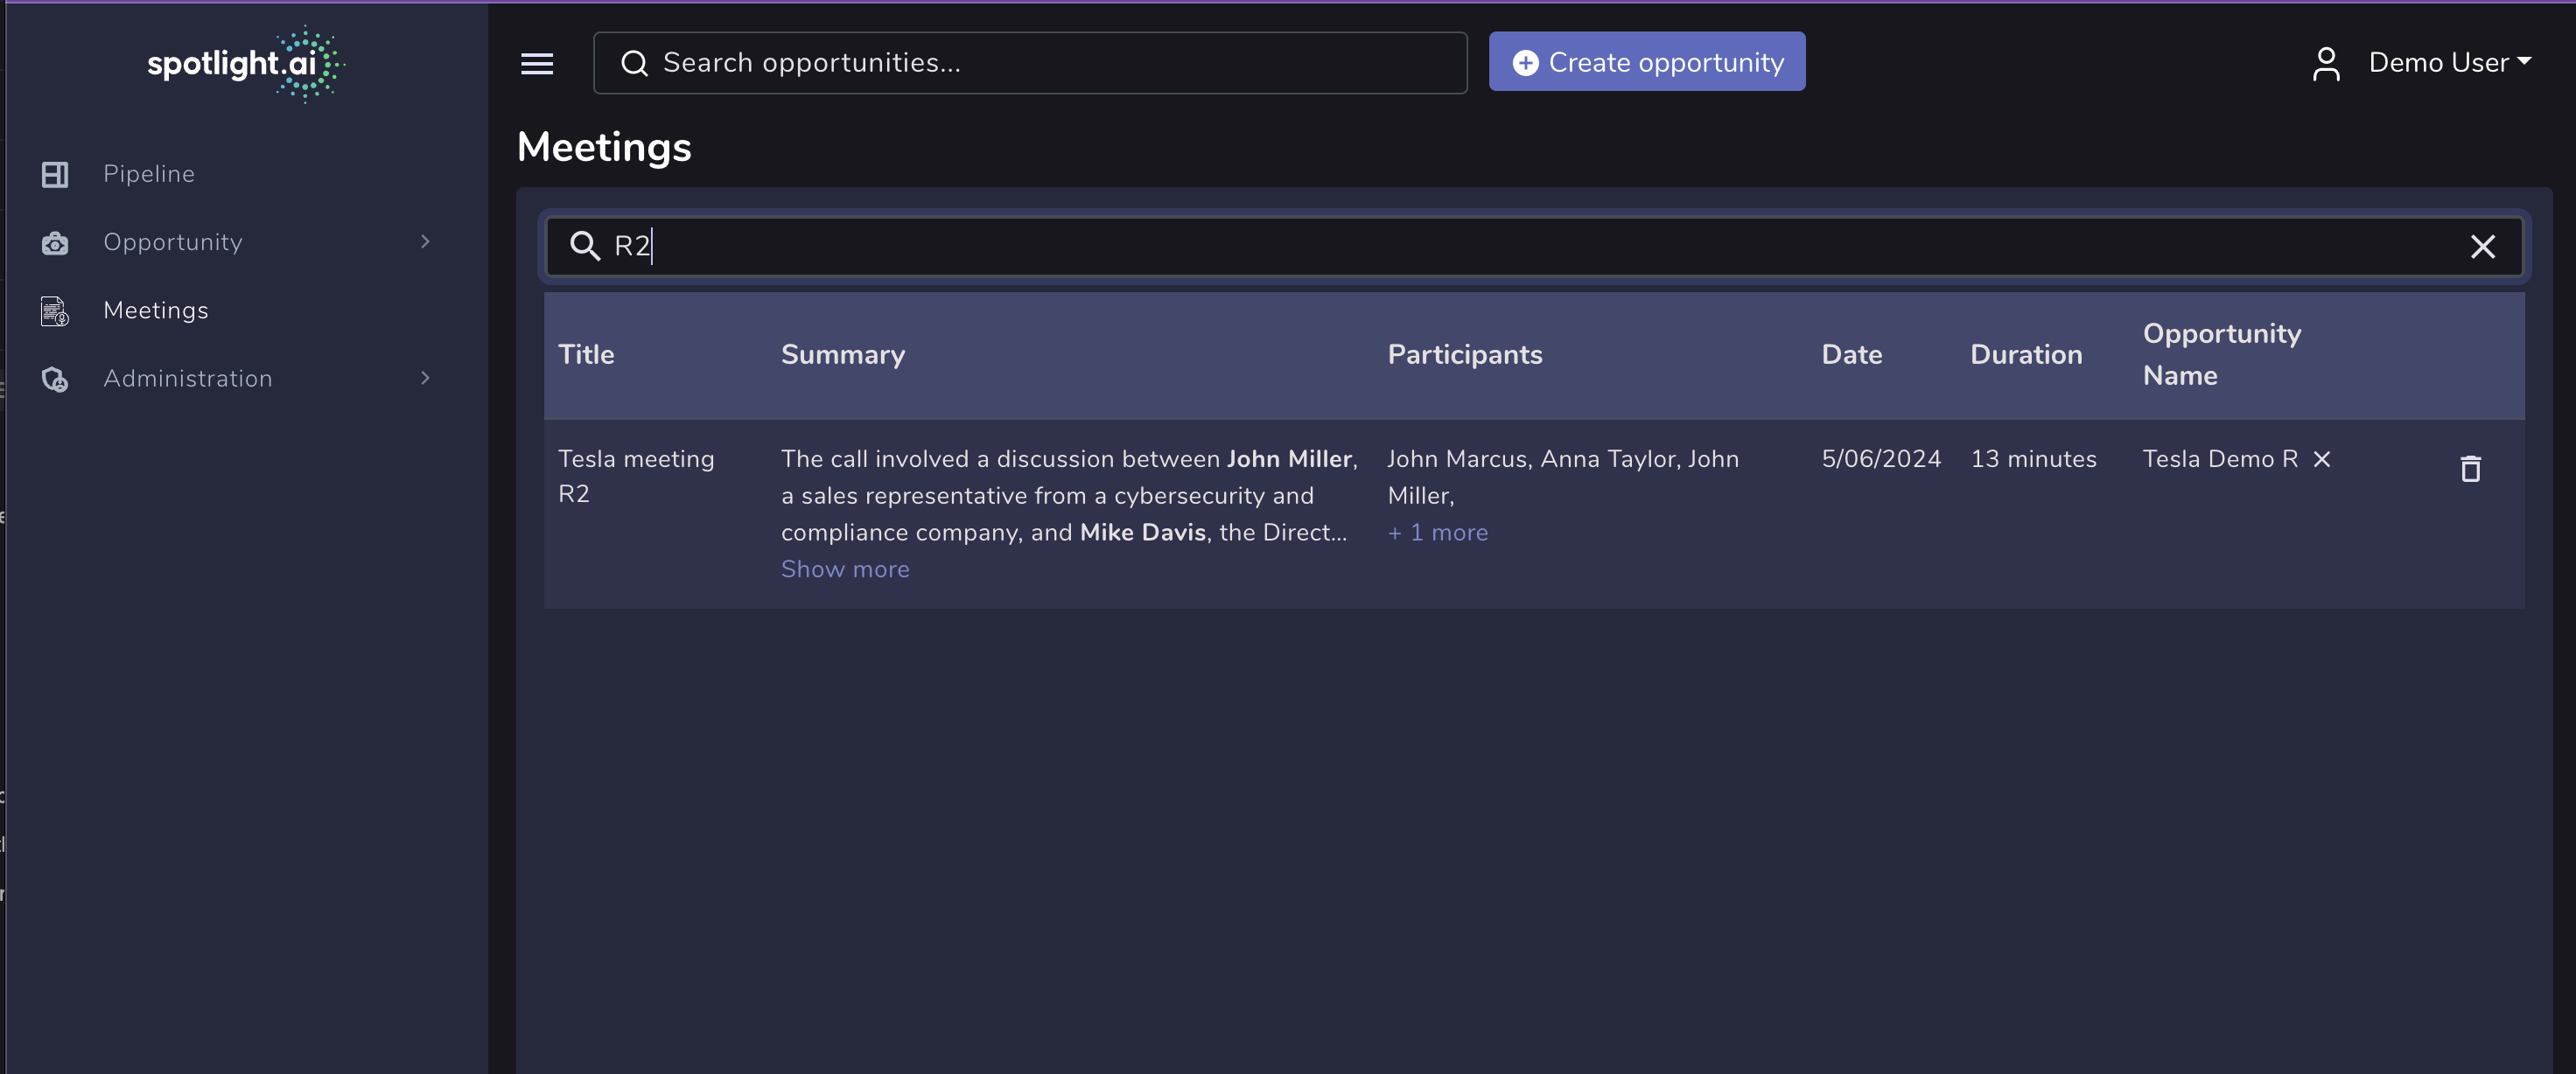The image size is (2576, 1074).
Task: Click the Meetings sidebar icon
Action: click(x=55, y=311)
